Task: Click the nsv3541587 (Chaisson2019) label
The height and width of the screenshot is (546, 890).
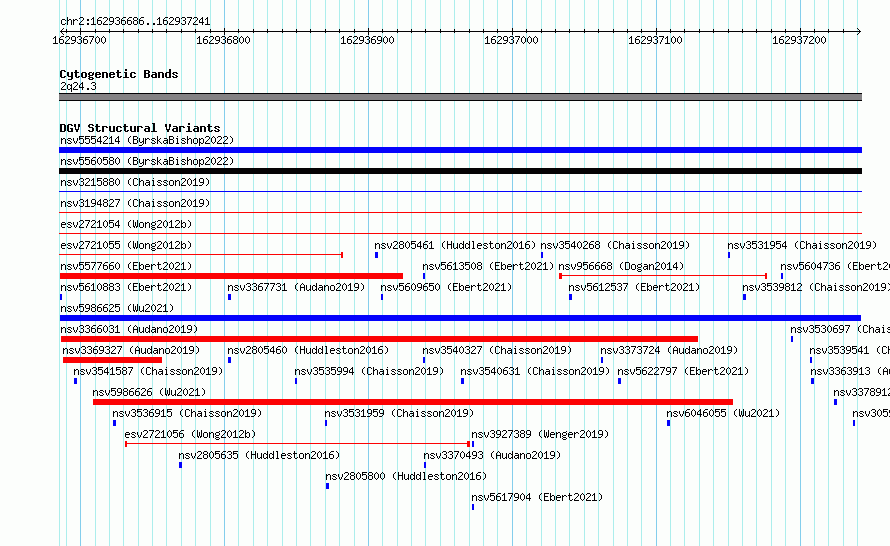Action: tap(148, 371)
